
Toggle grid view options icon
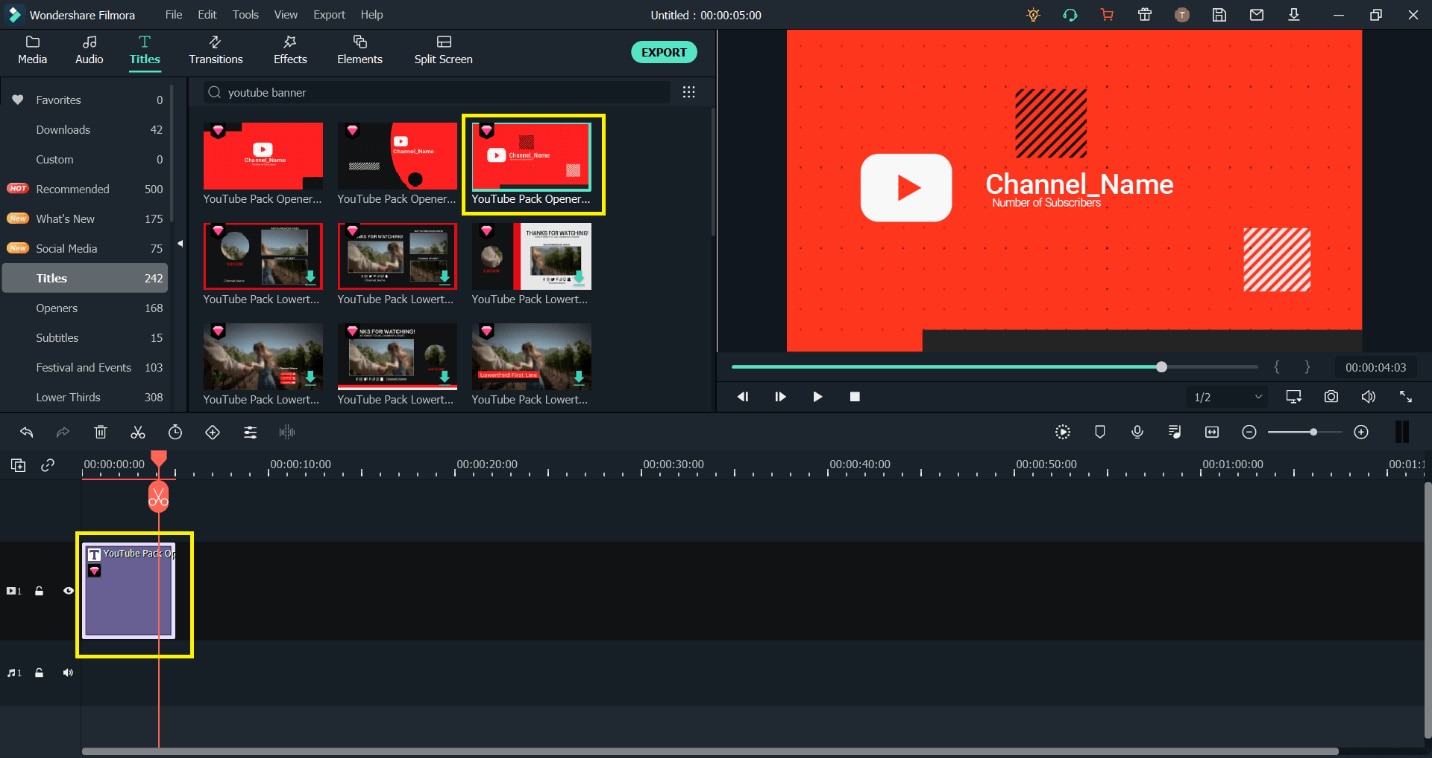pyautogui.click(x=689, y=92)
